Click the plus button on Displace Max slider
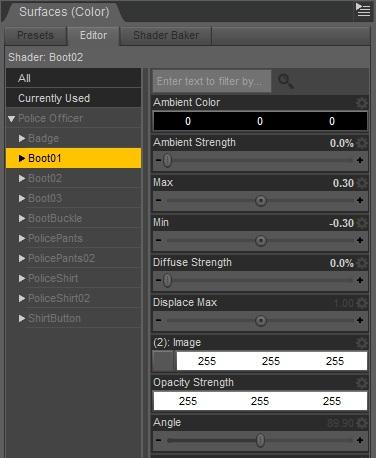This screenshot has height=458, width=376. [x=360, y=320]
